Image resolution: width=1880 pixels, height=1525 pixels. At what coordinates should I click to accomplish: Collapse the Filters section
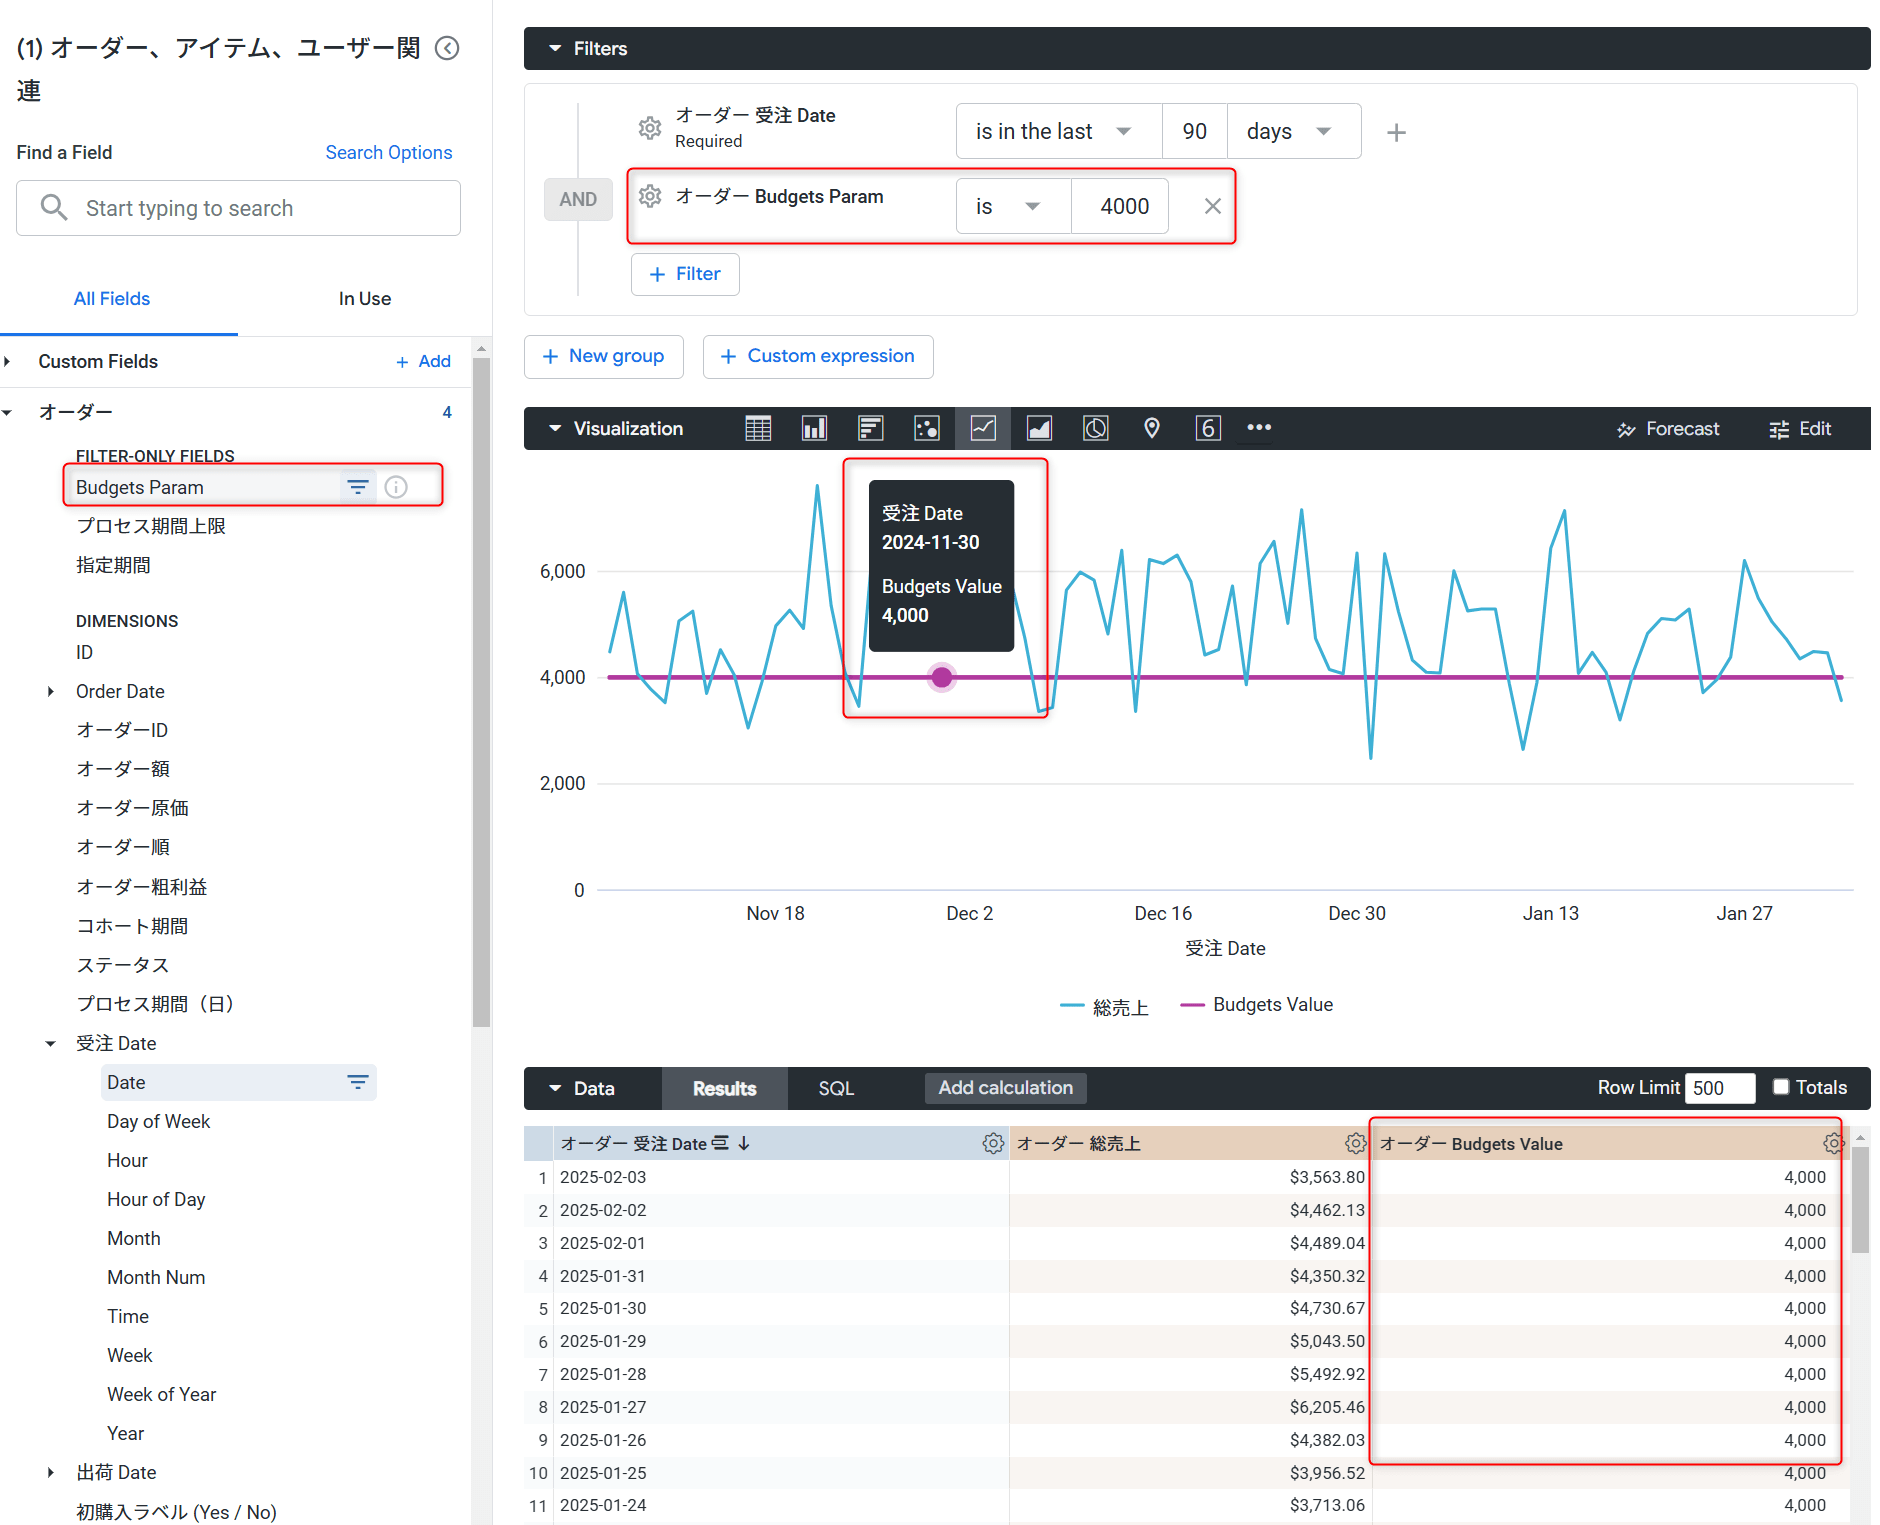point(555,48)
